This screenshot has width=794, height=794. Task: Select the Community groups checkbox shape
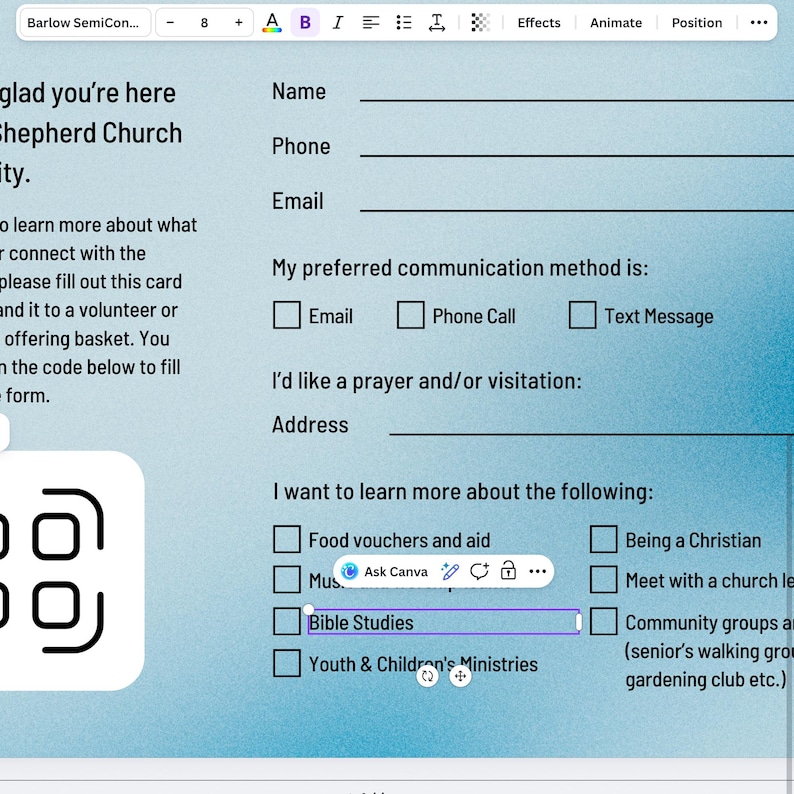click(604, 621)
